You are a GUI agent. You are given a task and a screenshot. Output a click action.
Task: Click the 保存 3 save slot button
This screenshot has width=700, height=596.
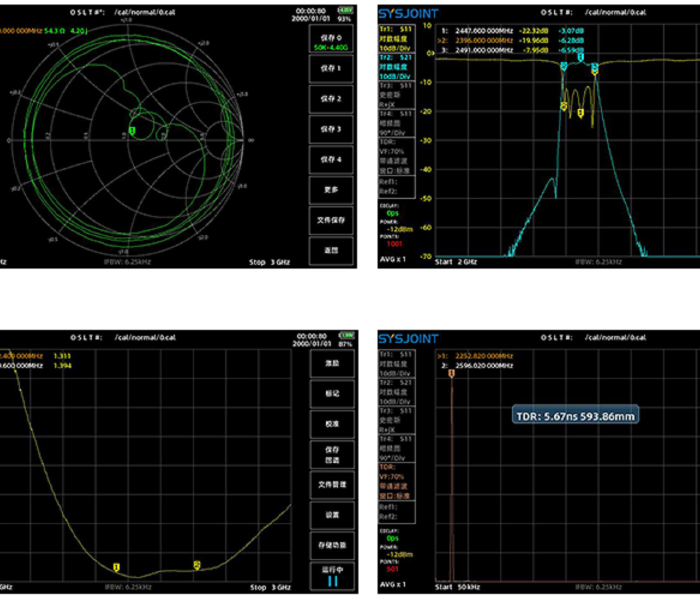[331, 129]
